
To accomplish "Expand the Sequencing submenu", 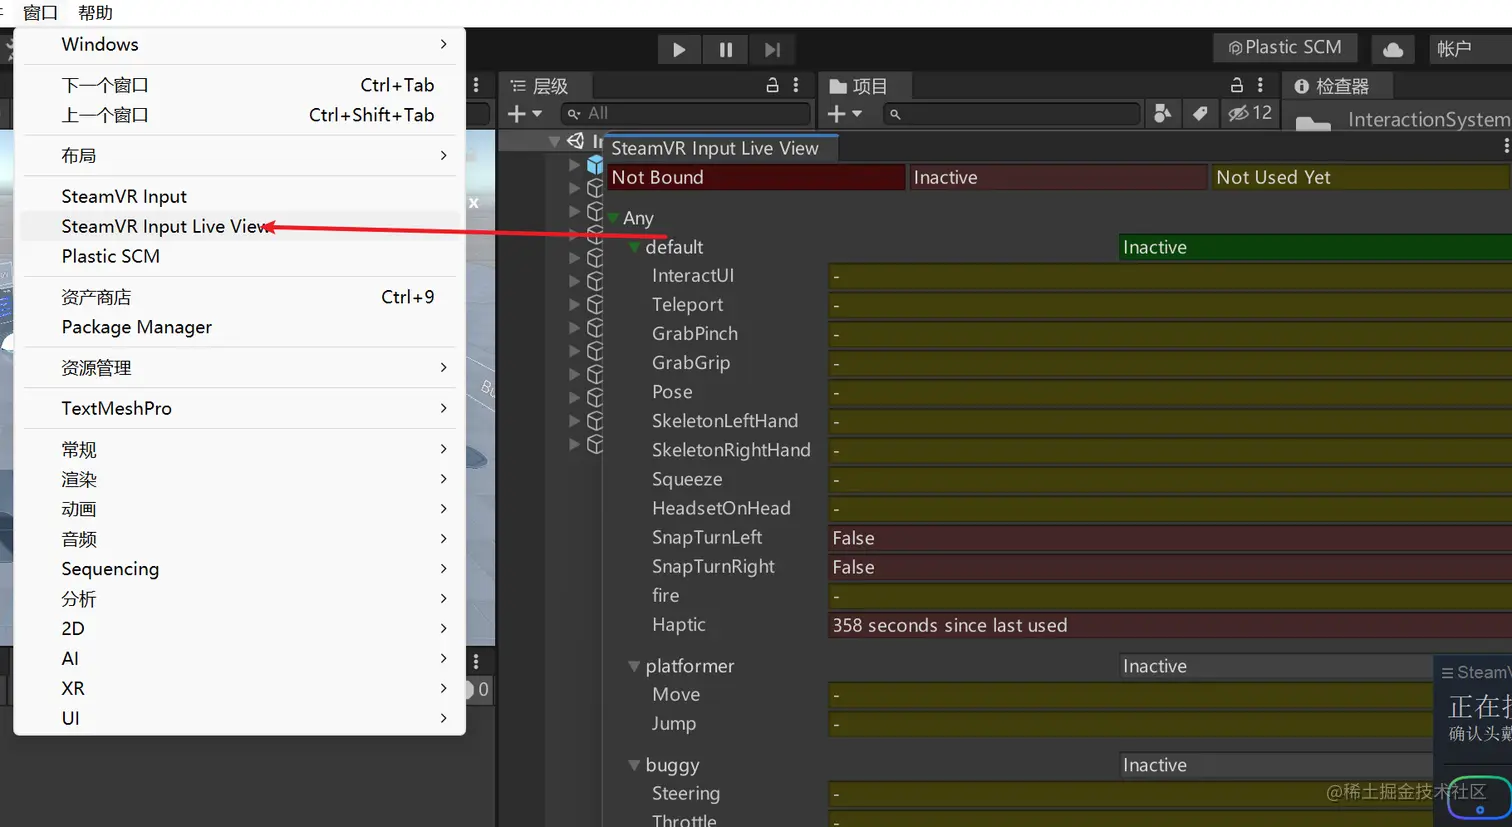I will 240,569.
